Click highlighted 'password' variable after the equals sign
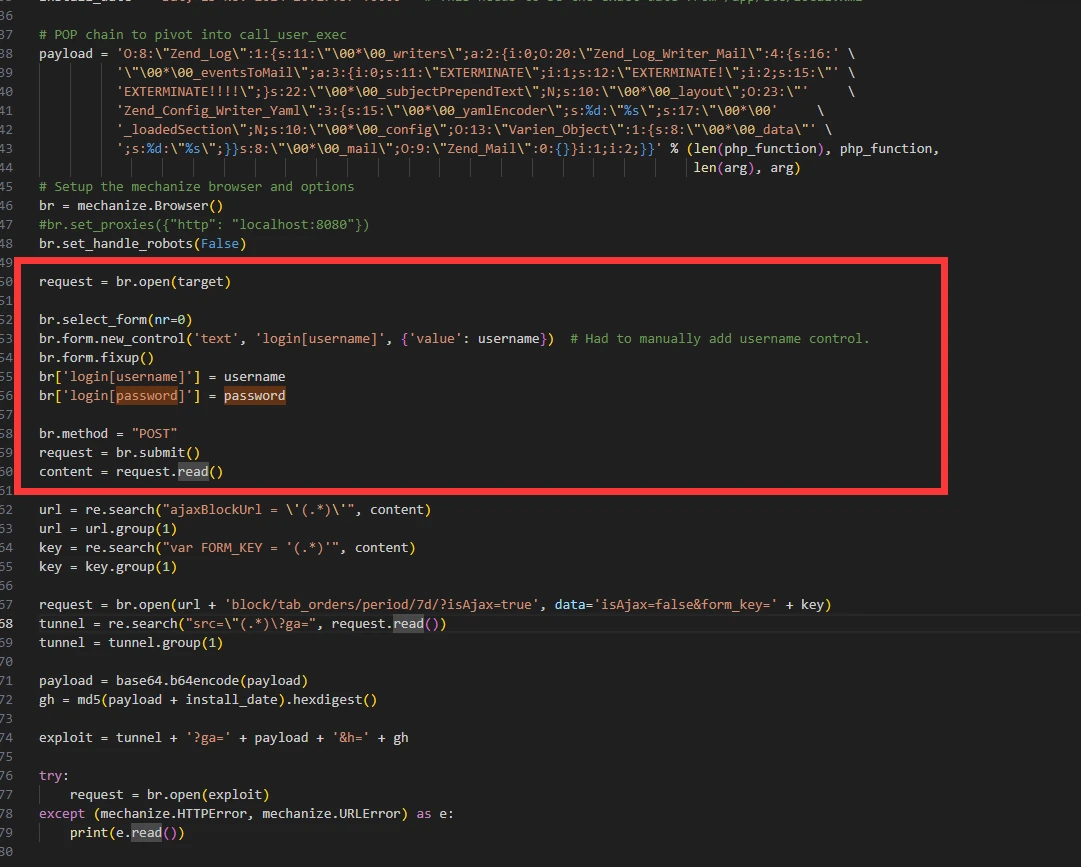Screen dimensions: 1081x867 click(254, 396)
